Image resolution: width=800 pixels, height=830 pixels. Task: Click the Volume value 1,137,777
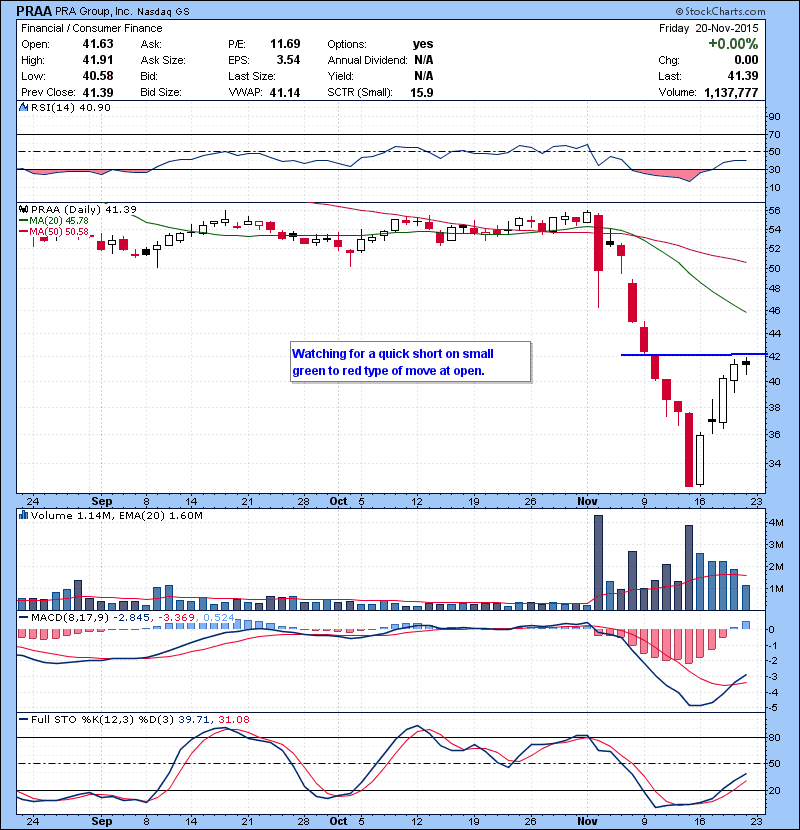coord(731,92)
